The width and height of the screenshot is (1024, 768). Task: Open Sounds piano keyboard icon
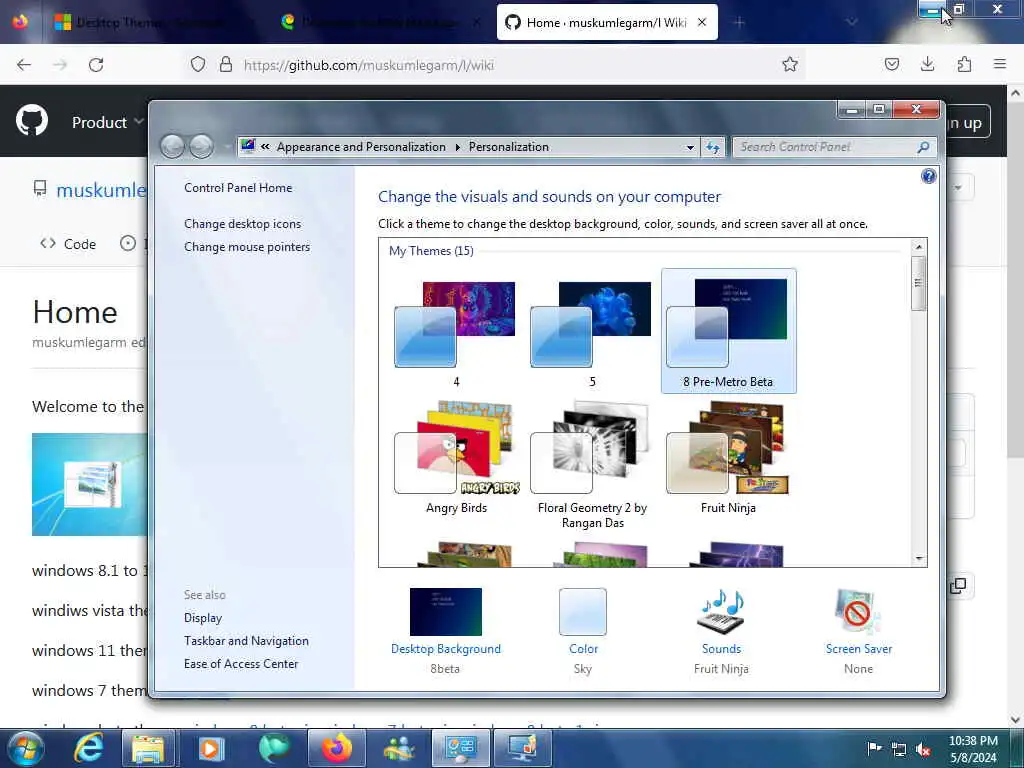721,612
